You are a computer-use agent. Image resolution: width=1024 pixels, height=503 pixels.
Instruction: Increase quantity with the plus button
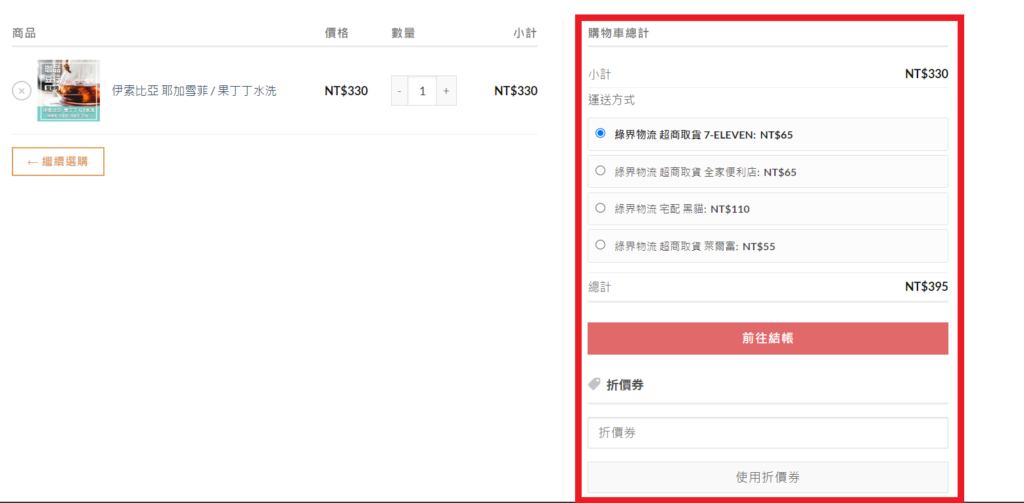click(446, 91)
